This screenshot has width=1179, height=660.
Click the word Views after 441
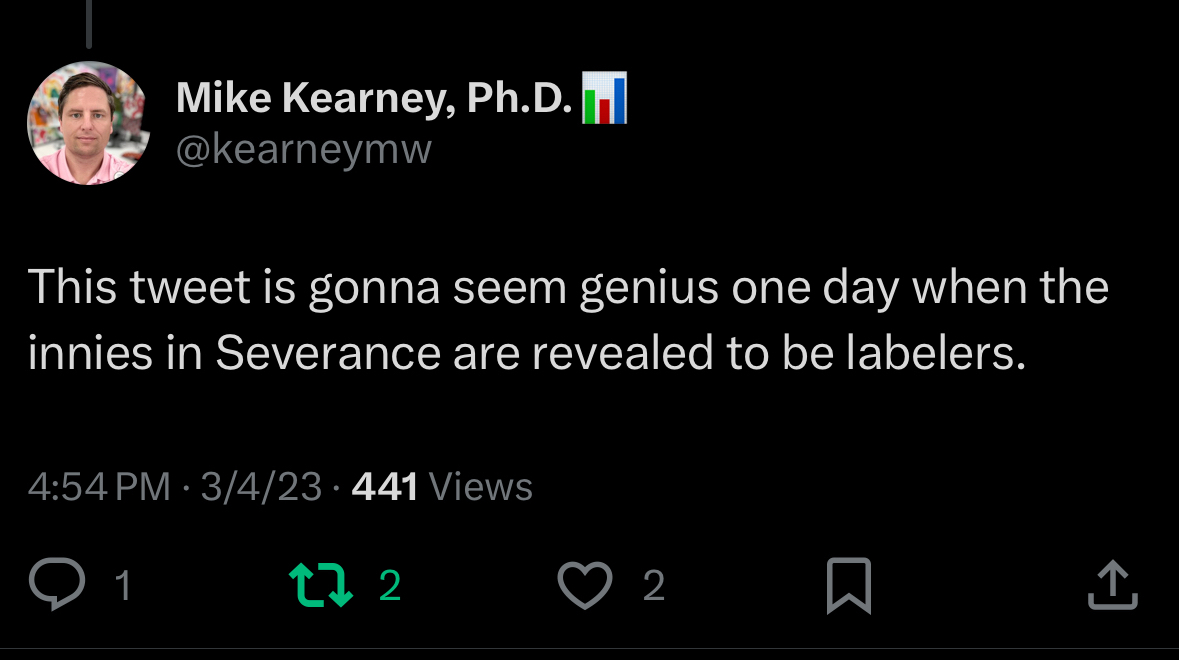click(480, 487)
